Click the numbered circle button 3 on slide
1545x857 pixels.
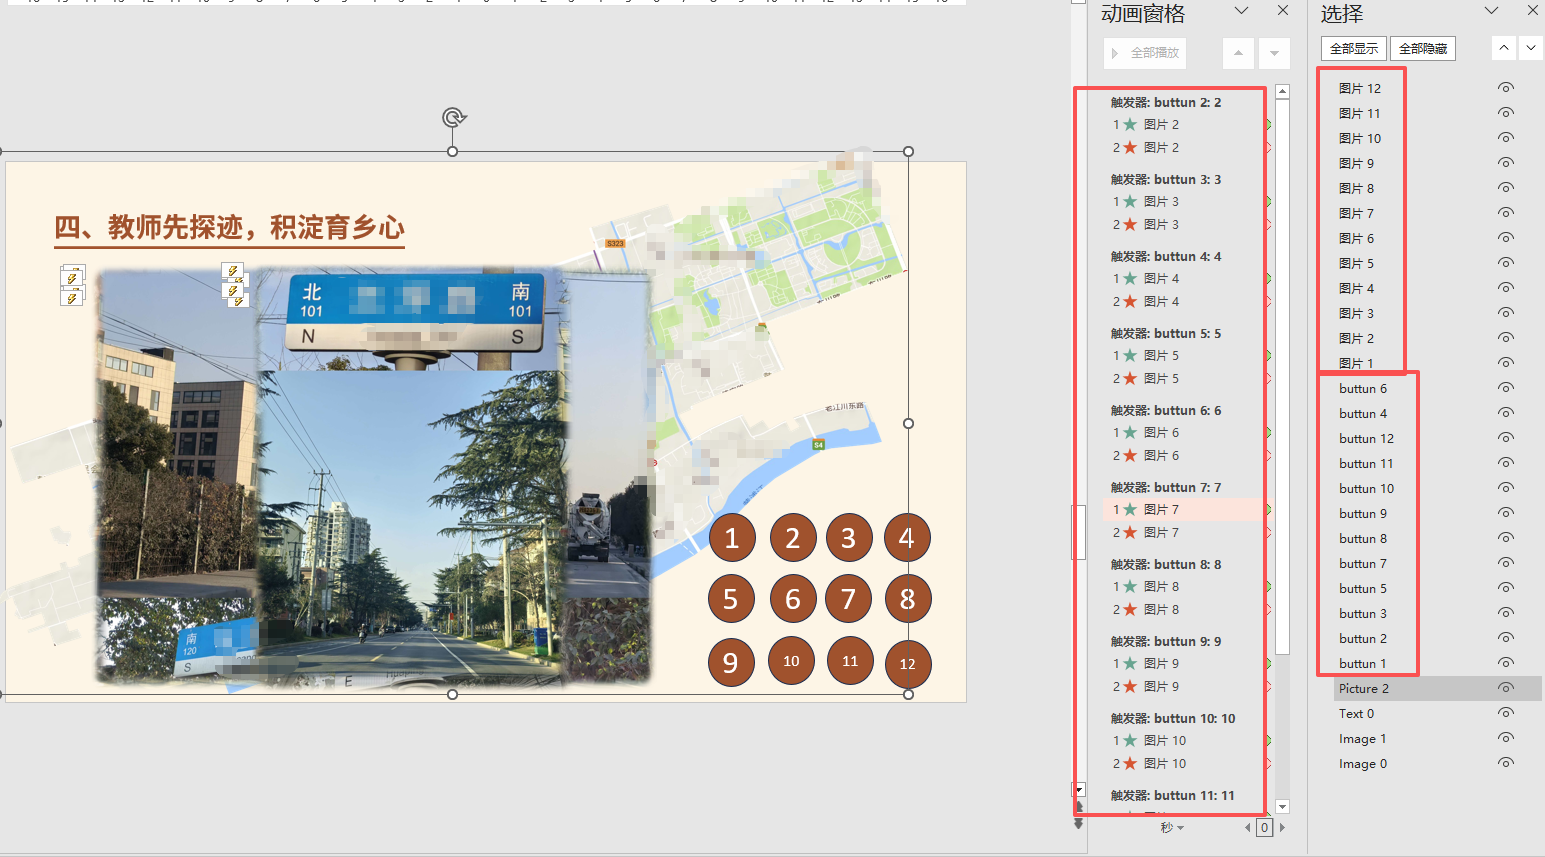coord(849,538)
